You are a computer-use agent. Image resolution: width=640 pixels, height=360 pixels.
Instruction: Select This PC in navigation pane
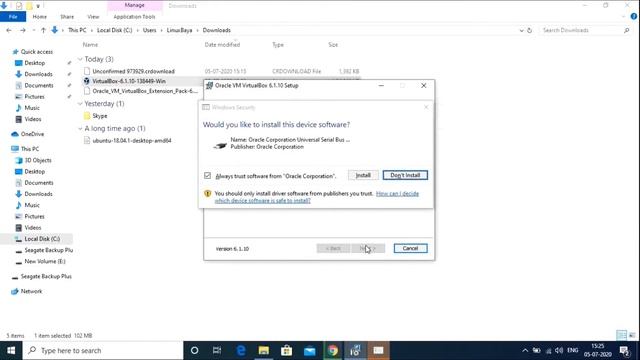(x=30, y=149)
